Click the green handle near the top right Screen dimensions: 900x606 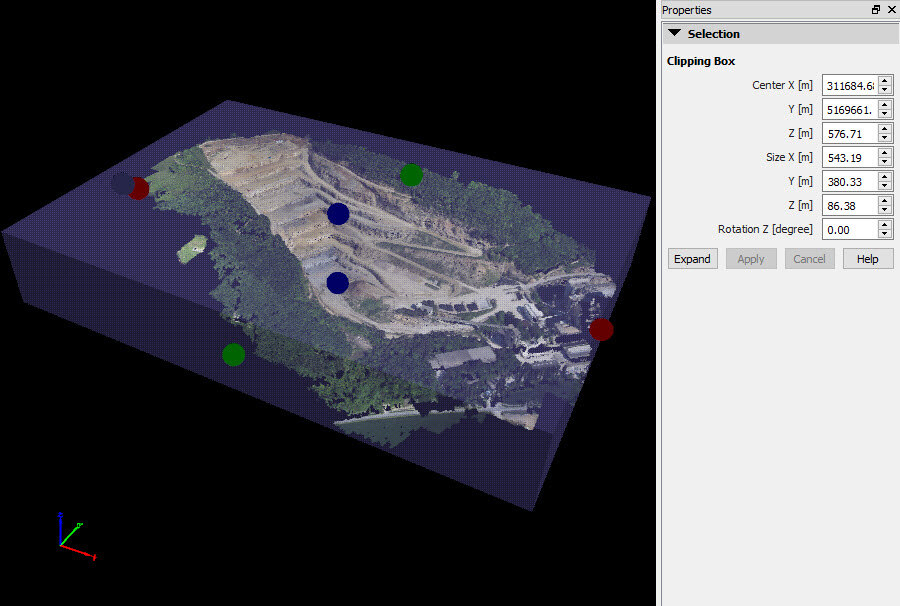(410, 175)
